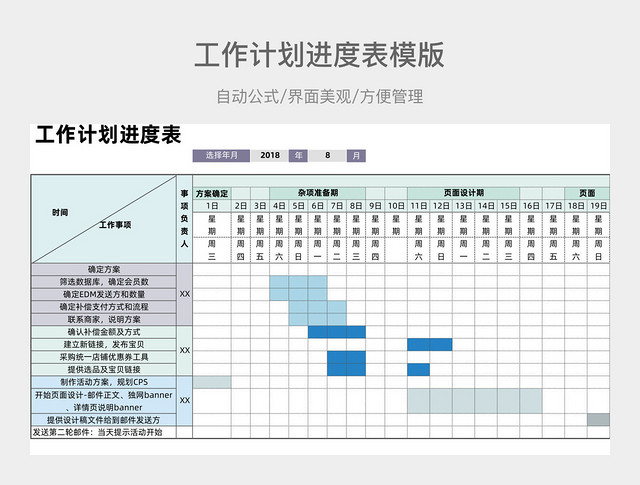
Task: Select the 确定方案 task row
Action: coord(104,269)
